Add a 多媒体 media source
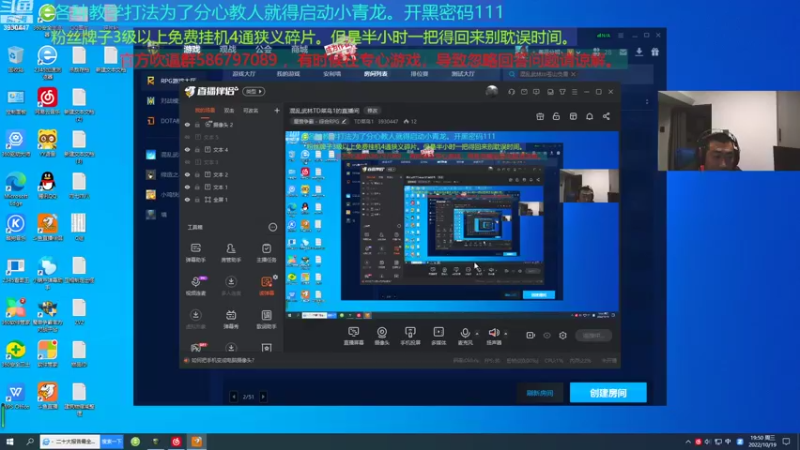Screen dimensions: 800x450 (438, 336)
